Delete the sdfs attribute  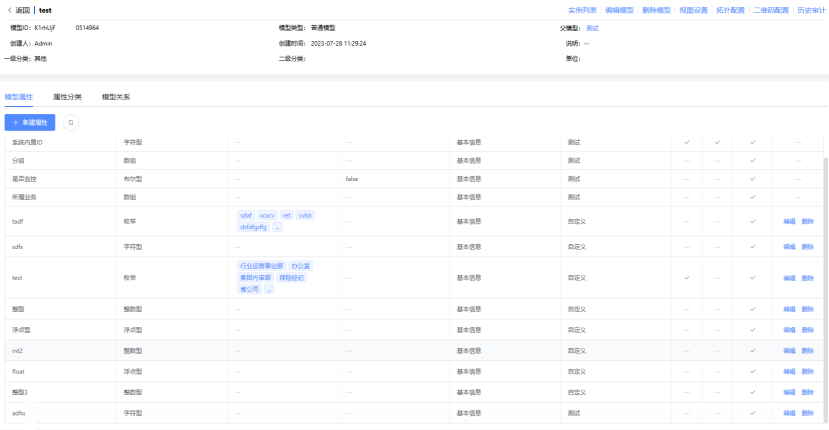pos(807,246)
